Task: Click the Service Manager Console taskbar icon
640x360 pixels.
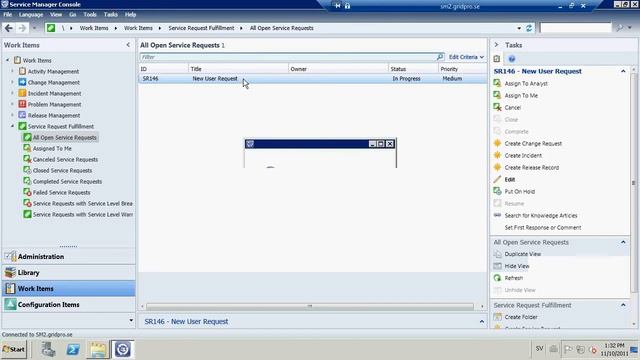Action: tap(122, 349)
